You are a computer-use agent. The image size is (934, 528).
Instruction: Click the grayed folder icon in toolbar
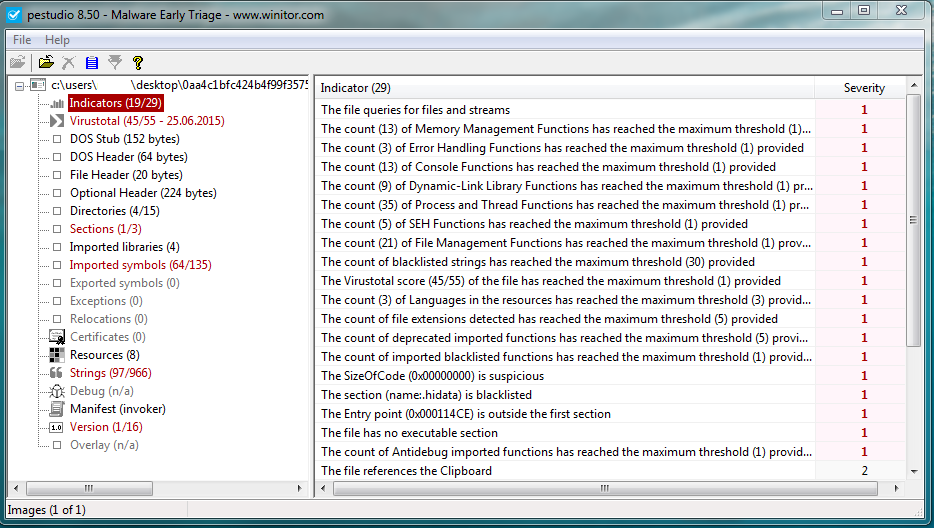pos(17,62)
